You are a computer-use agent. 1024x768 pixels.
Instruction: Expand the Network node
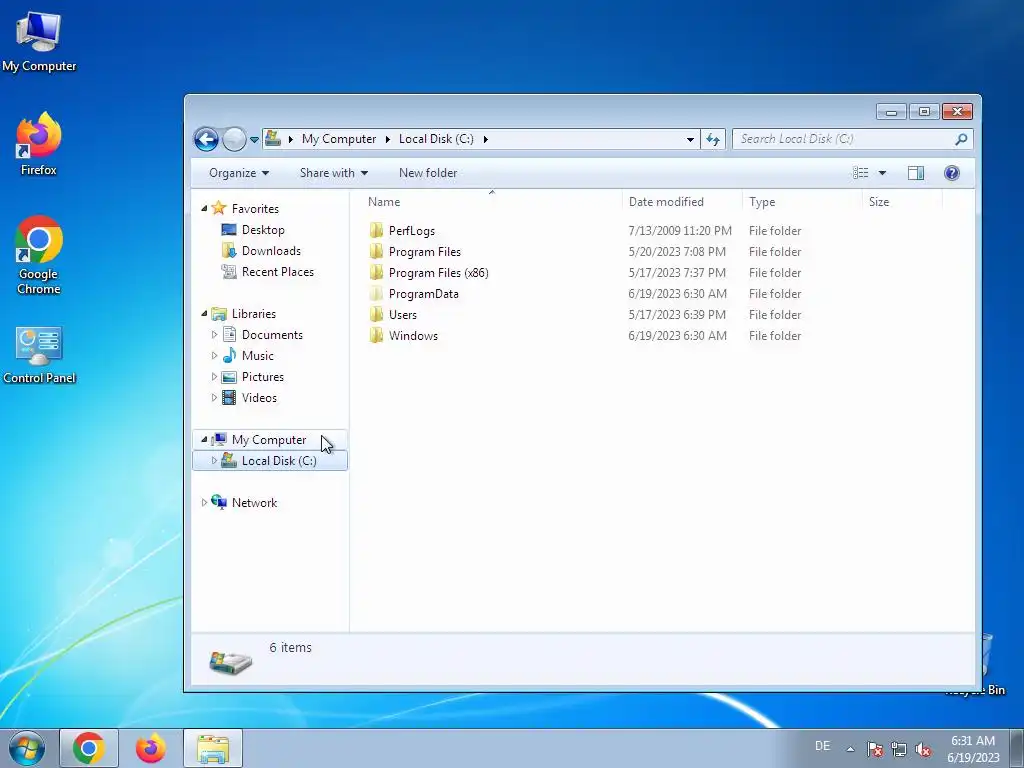(204, 502)
